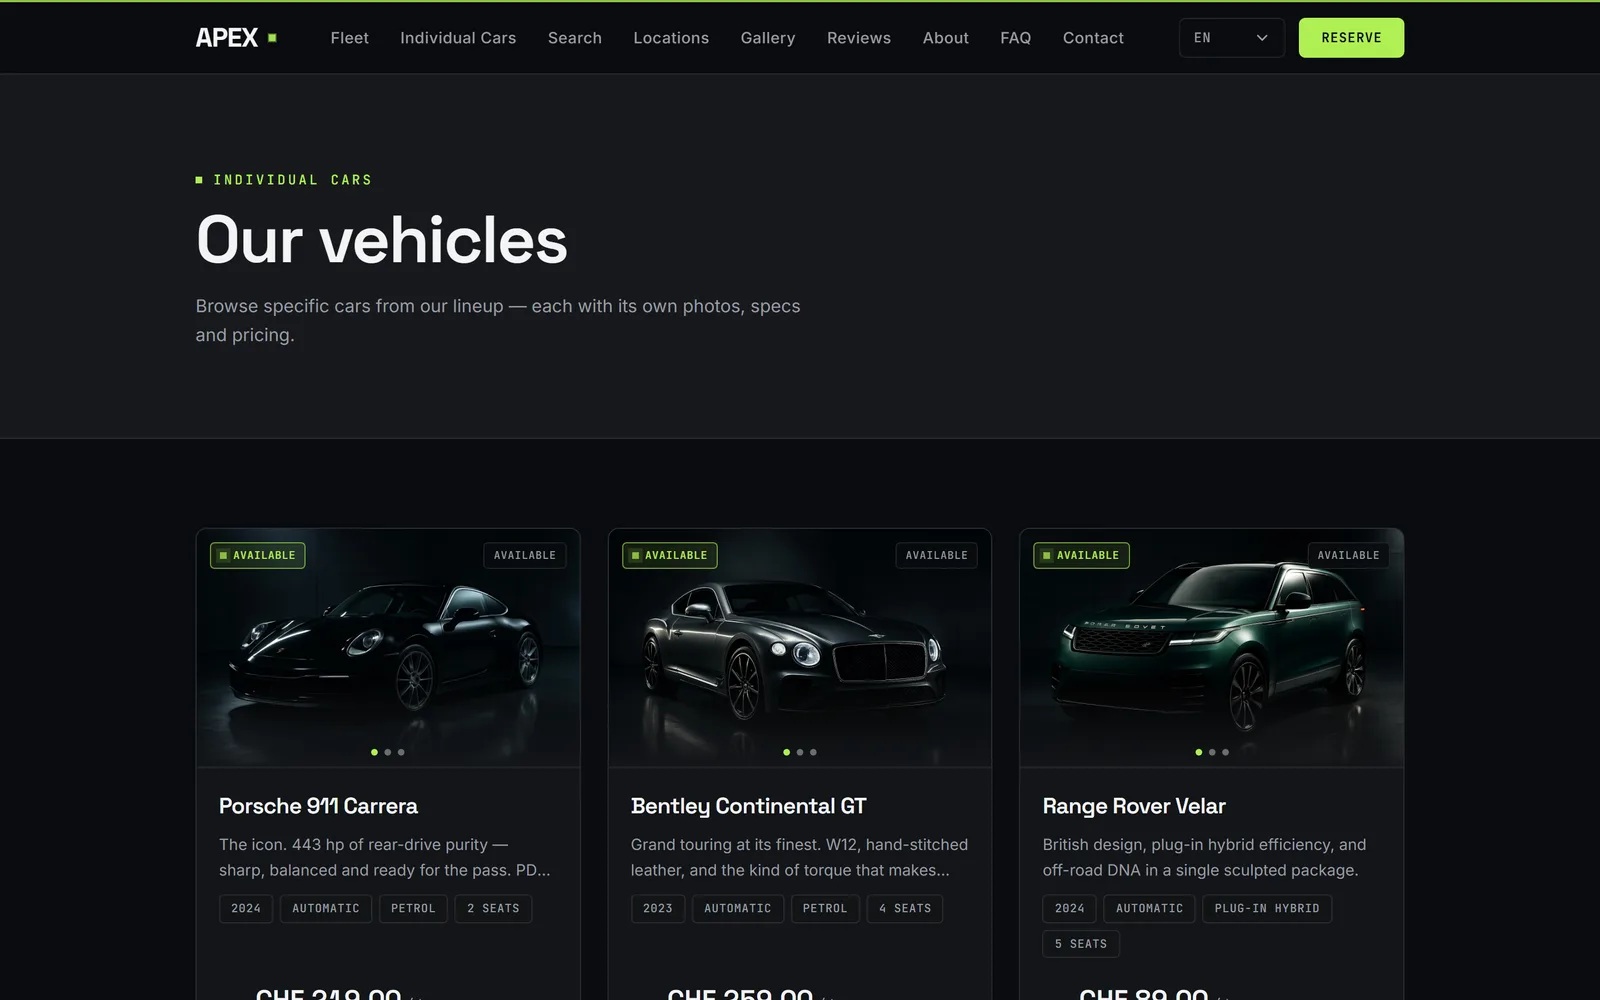Click the green RESERVE button

click(x=1351, y=38)
